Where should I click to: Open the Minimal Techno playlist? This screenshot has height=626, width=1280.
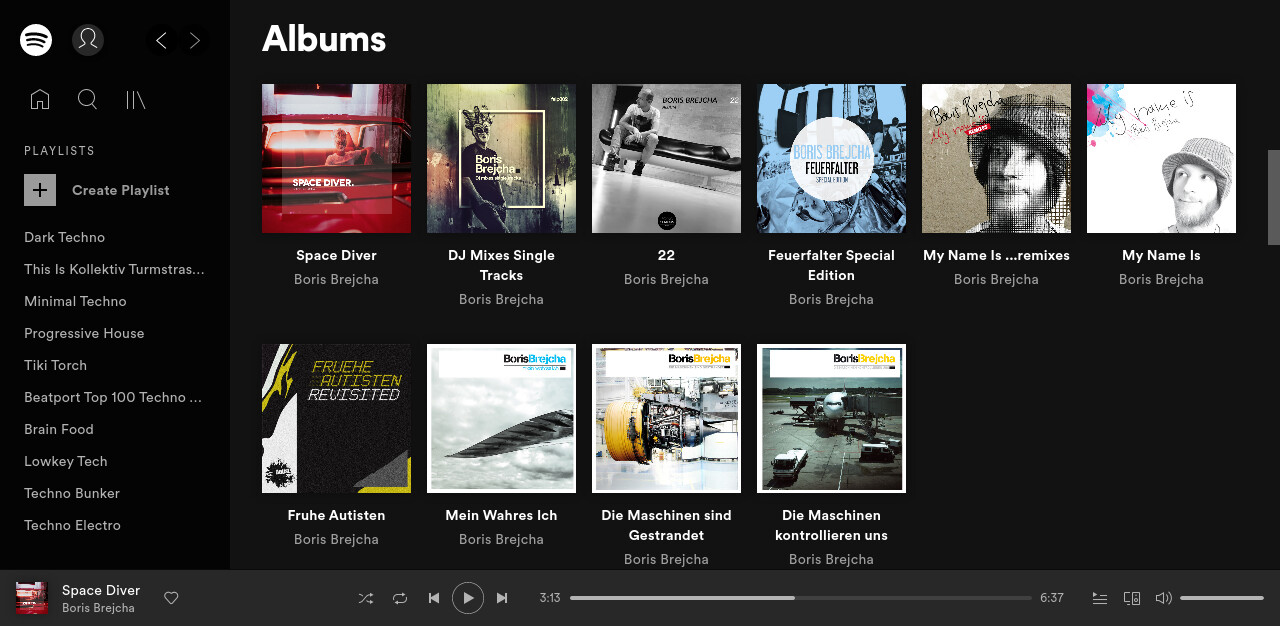tap(75, 301)
